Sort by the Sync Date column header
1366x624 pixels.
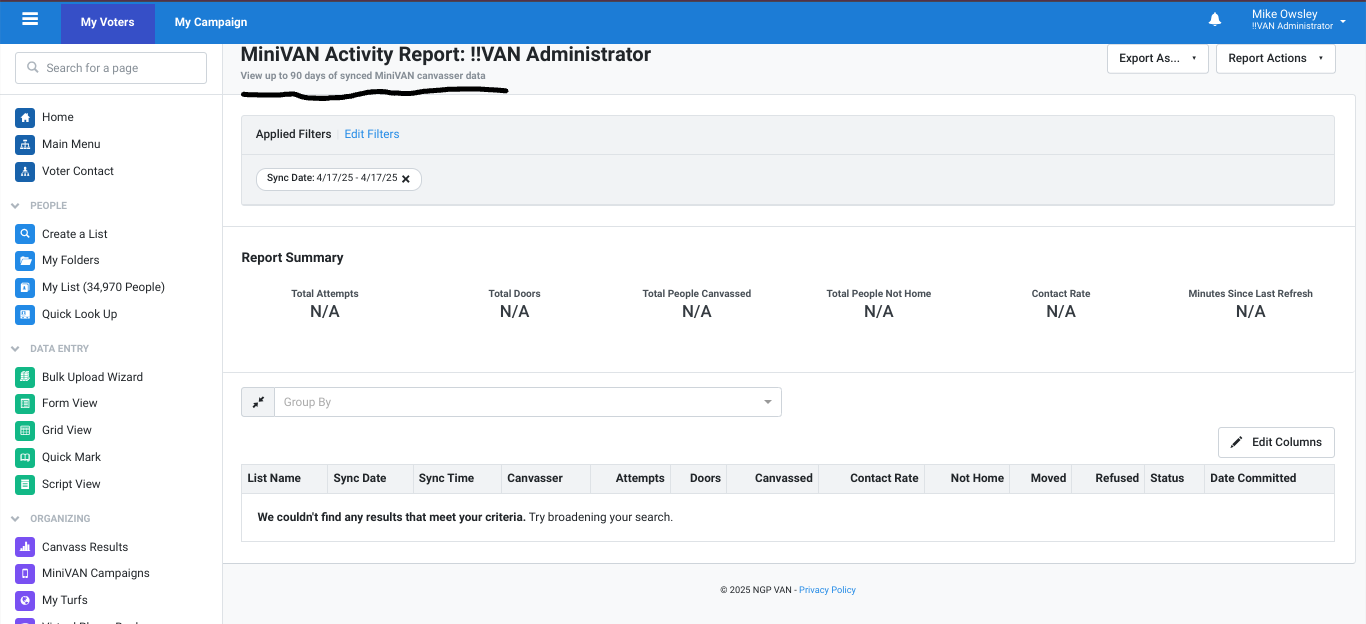(x=360, y=478)
